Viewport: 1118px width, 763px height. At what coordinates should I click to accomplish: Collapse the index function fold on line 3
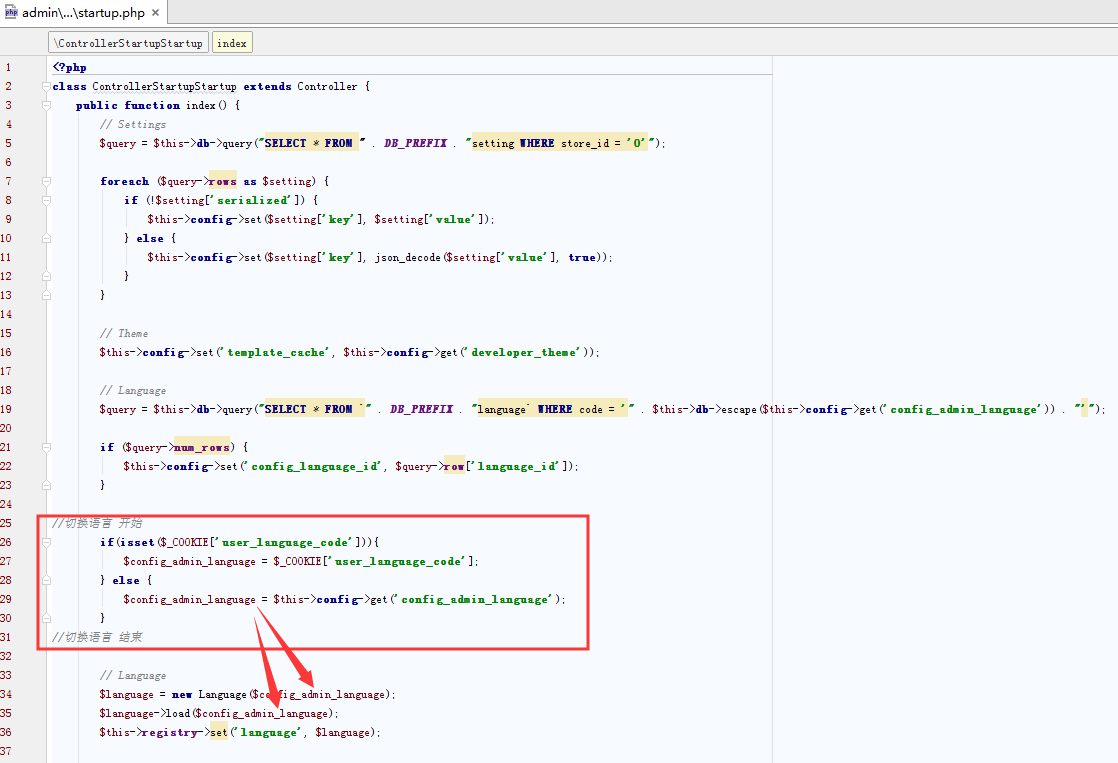(x=46, y=106)
